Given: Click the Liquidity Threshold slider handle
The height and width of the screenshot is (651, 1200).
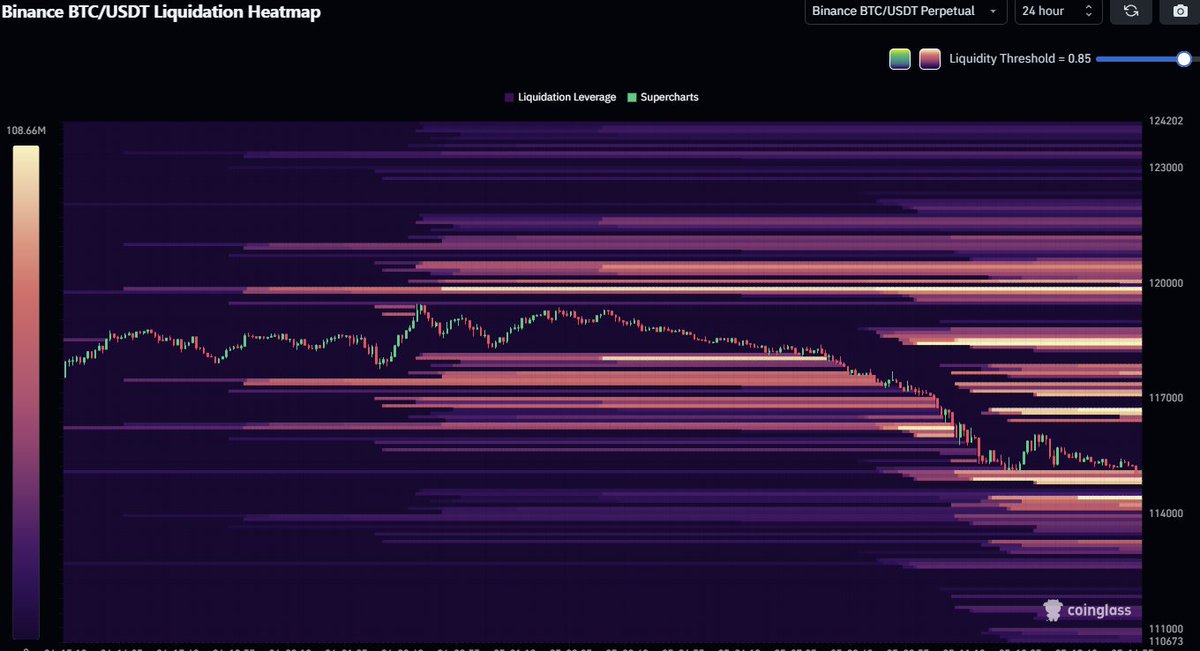Looking at the screenshot, I should tap(1184, 59).
